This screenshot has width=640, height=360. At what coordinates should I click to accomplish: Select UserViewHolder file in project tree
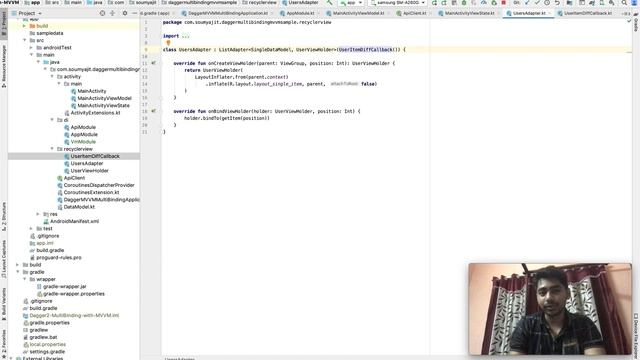89,171
